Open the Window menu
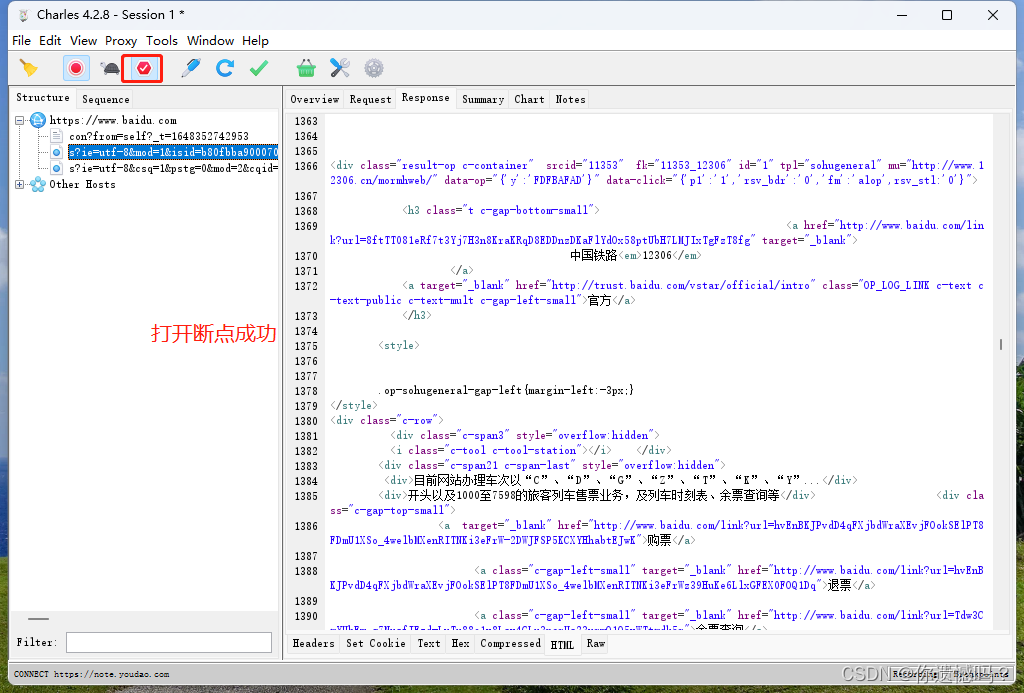The width and height of the screenshot is (1024, 693). [x=210, y=40]
